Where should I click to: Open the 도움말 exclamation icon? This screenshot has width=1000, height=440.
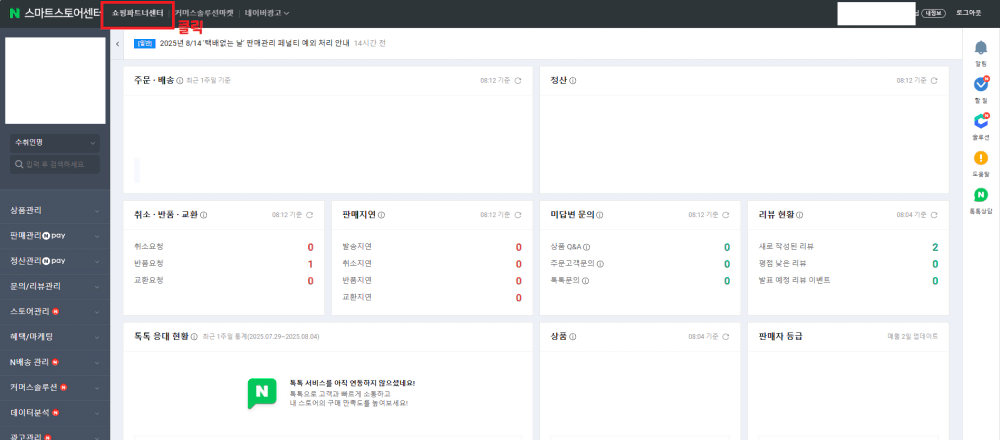coord(981,158)
